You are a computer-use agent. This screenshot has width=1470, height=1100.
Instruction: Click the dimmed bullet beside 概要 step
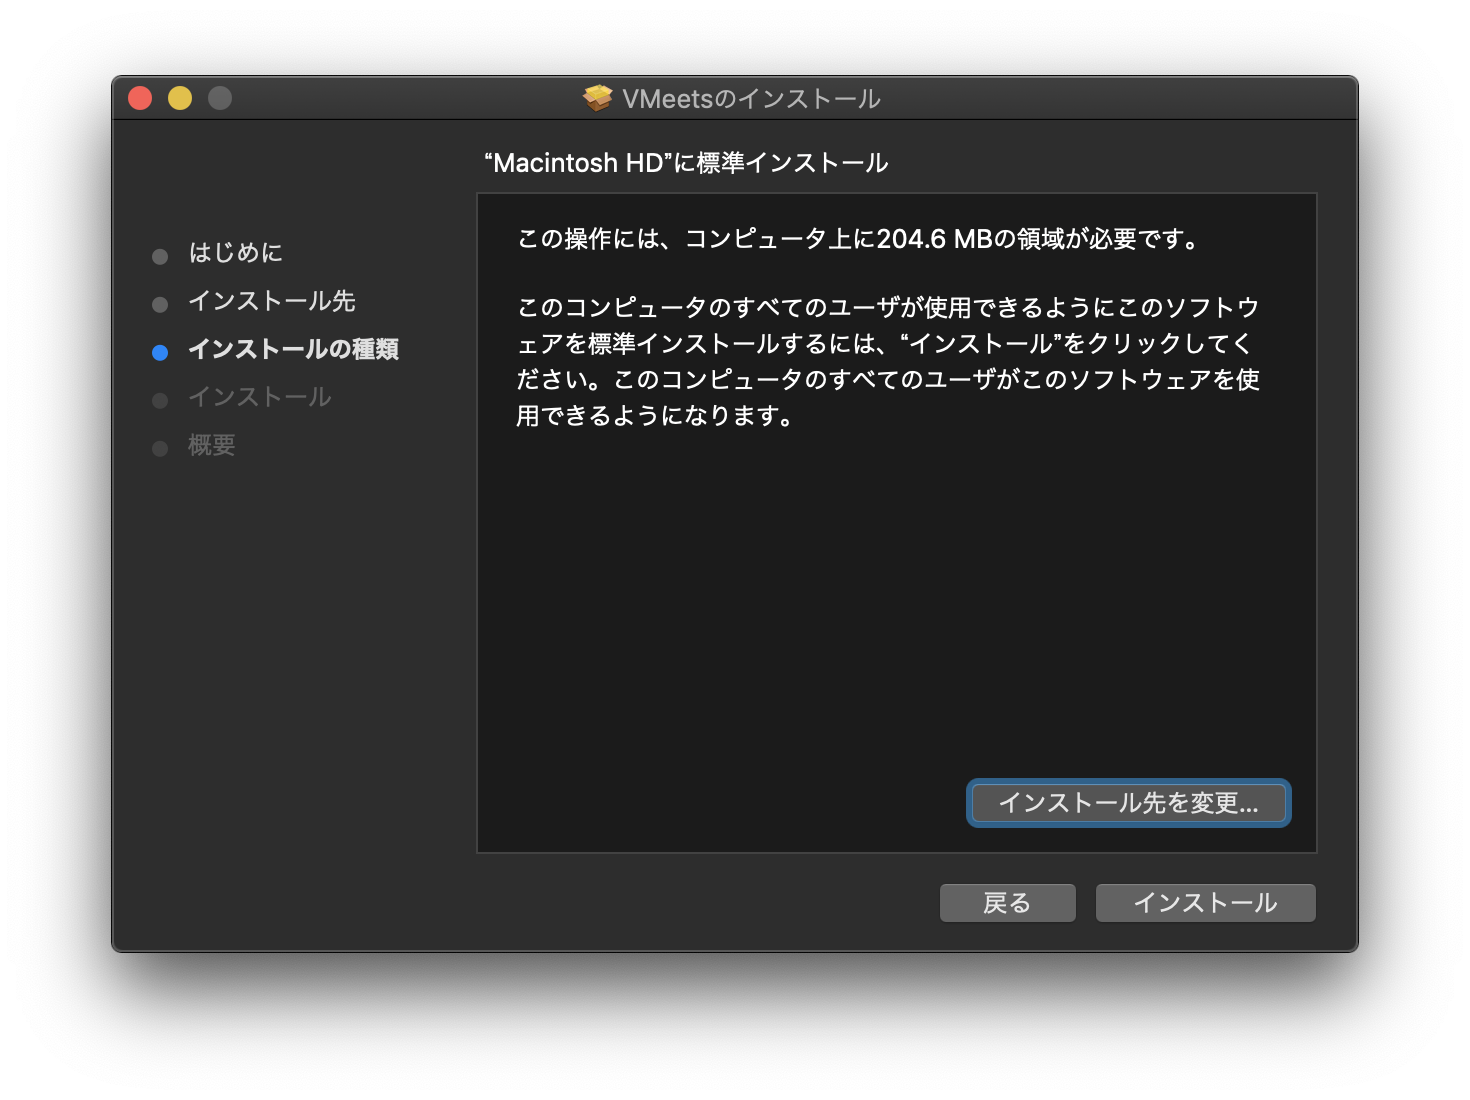coord(160,449)
